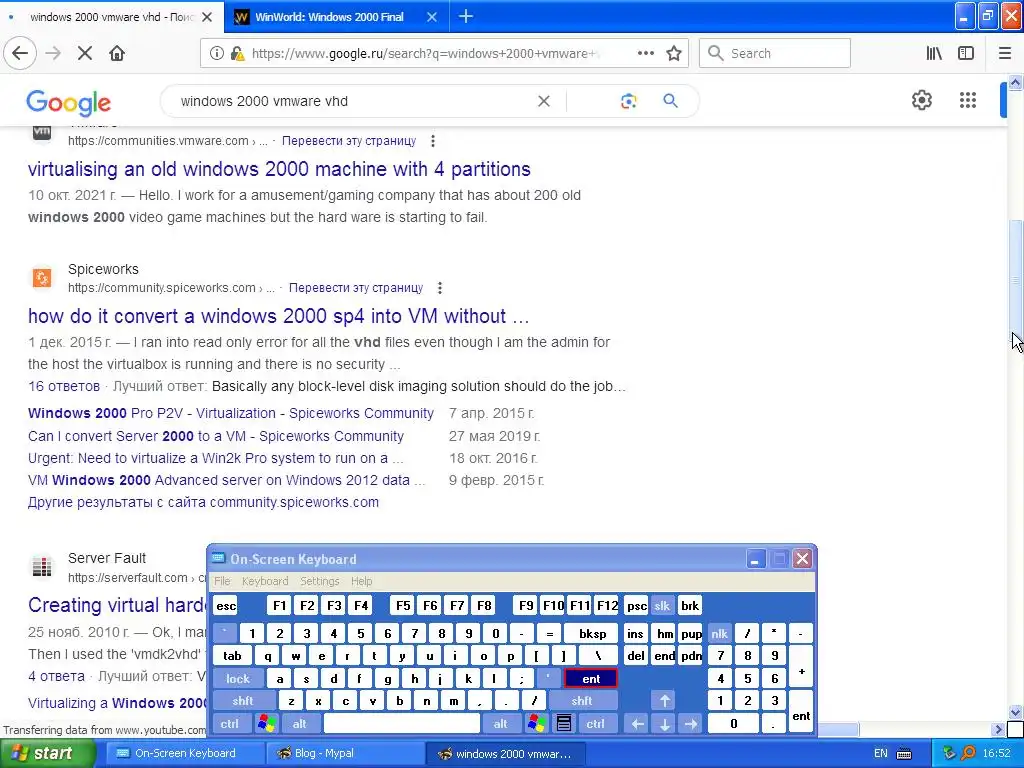Open the Google logo homepage link
1024x768 pixels.
tap(69, 103)
